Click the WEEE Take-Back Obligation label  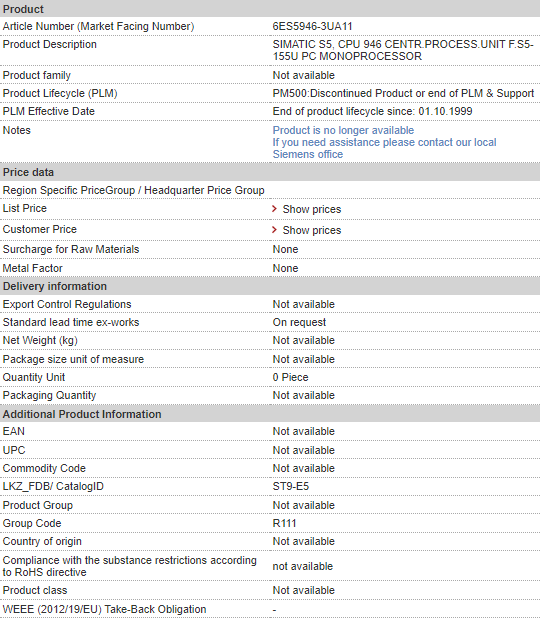coord(105,609)
